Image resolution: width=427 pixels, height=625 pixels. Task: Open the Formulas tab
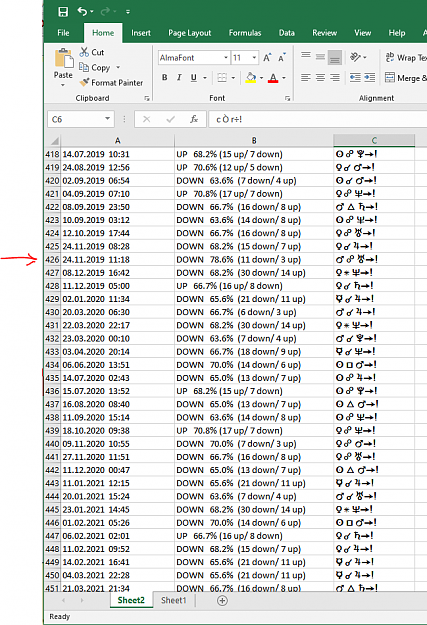point(245,33)
